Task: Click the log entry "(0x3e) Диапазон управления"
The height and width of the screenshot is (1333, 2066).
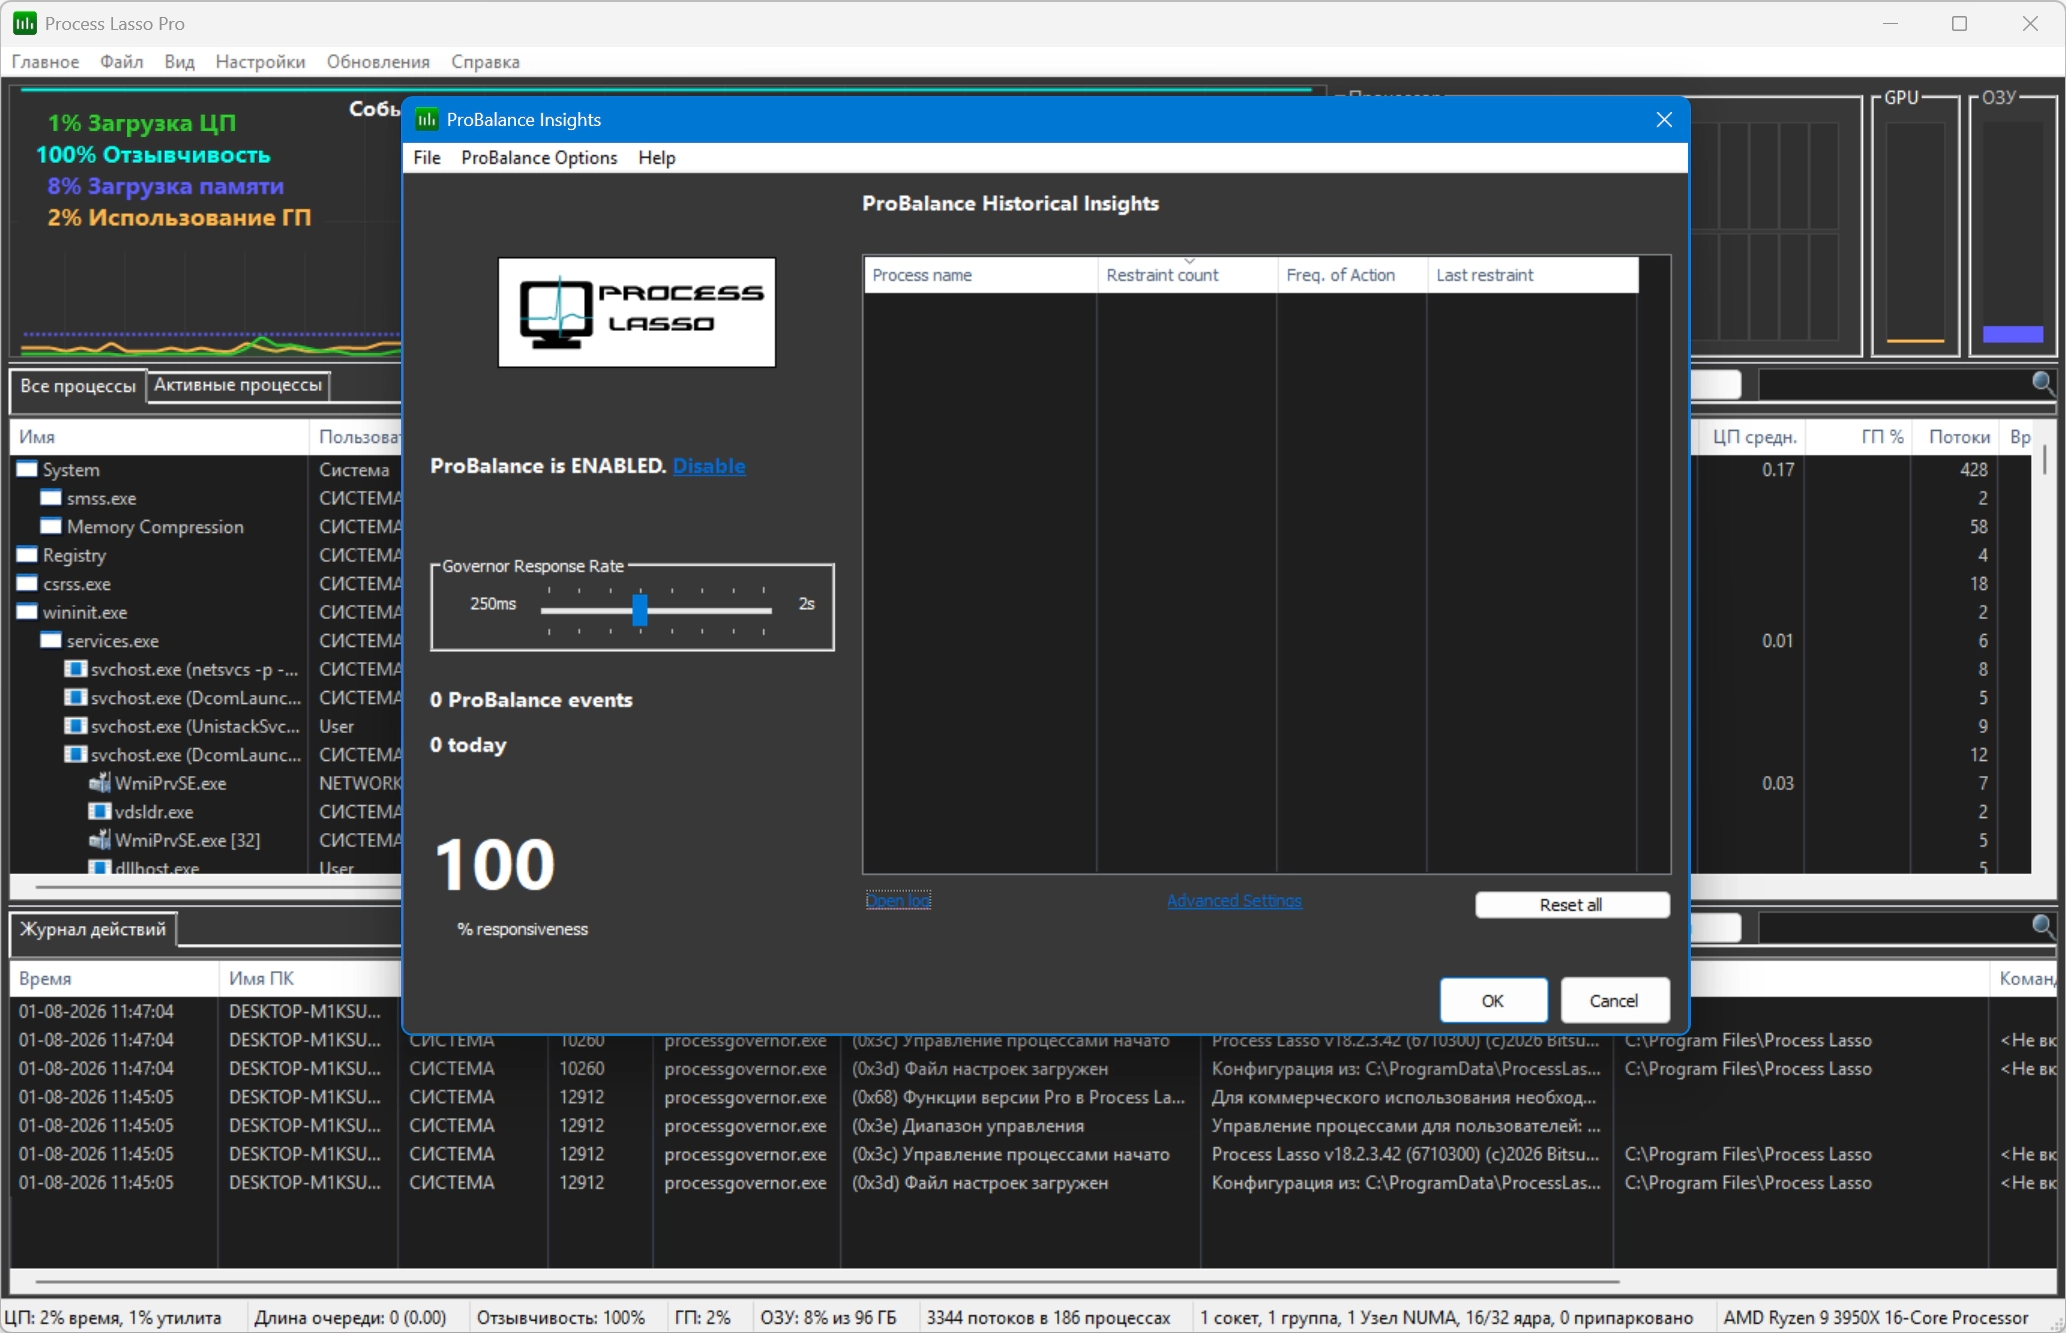Action: tap(968, 1126)
